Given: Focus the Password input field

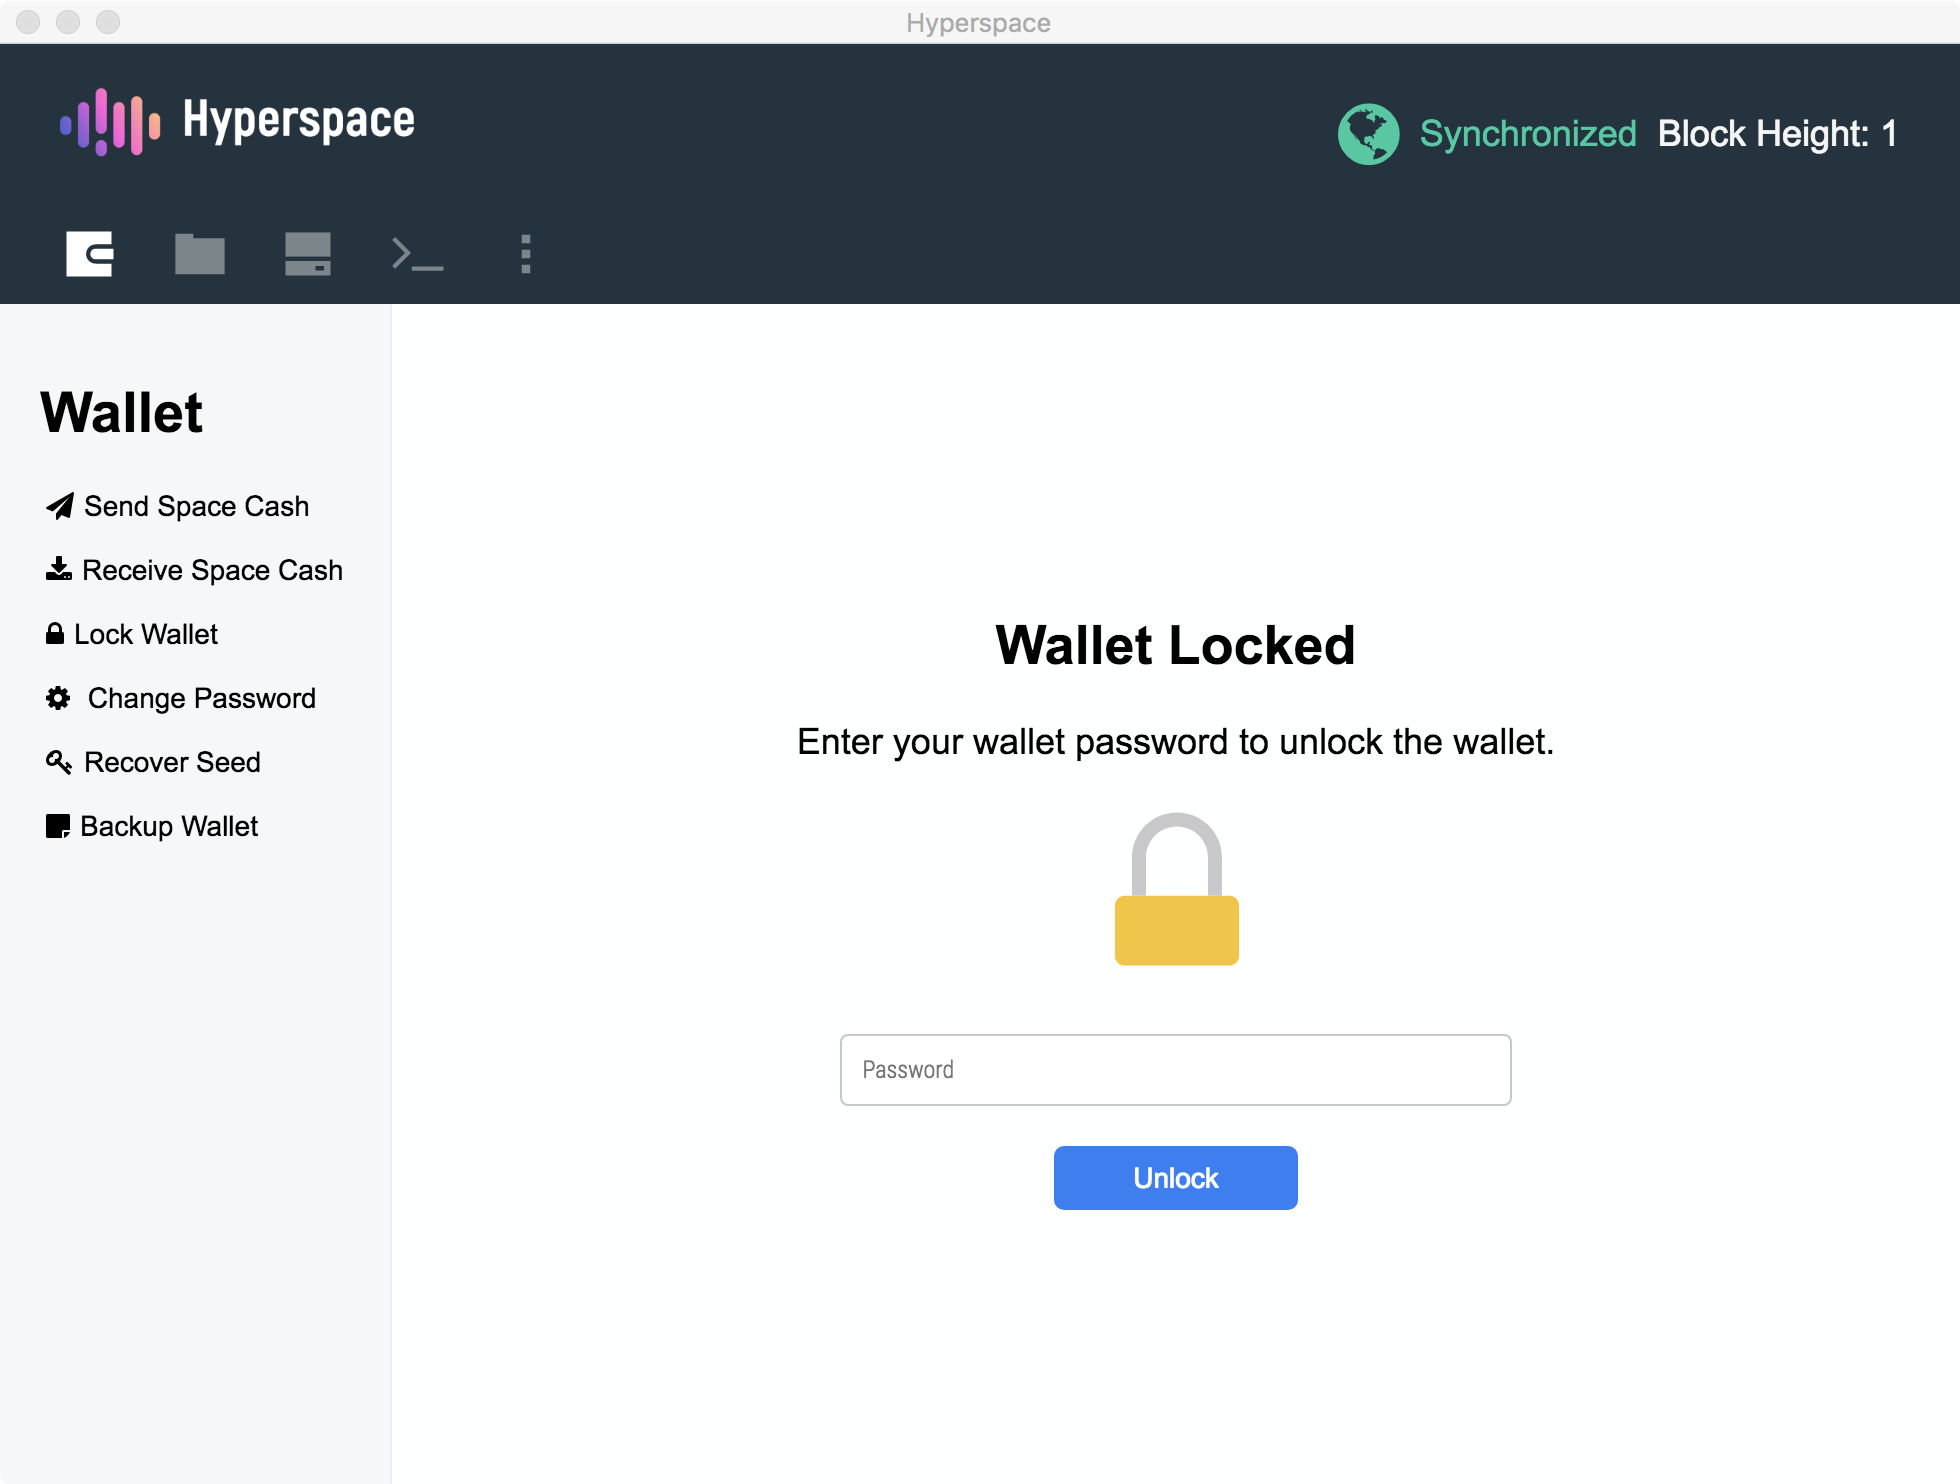Looking at the screenshot, I should click(1175, 1070).
